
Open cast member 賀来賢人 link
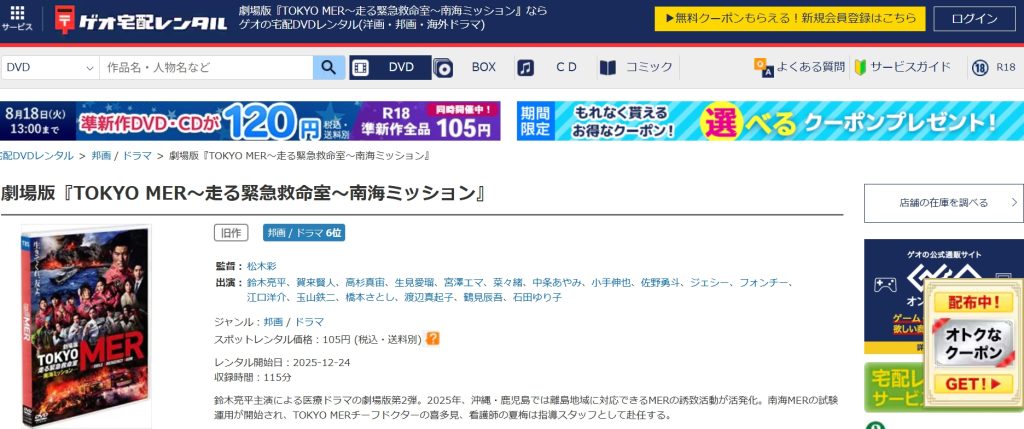tap(316, 283)
